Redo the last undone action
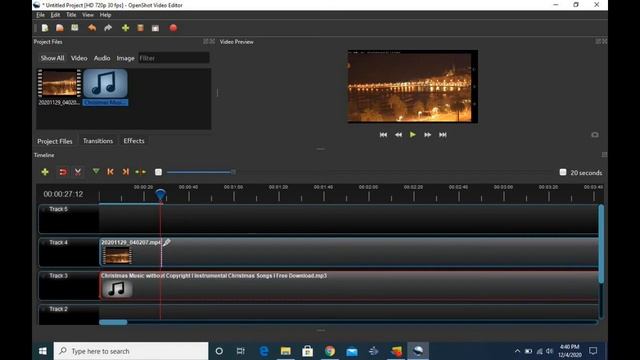Image resolution: width=640 pixels, height=360 pixels. tap(108, 28)
